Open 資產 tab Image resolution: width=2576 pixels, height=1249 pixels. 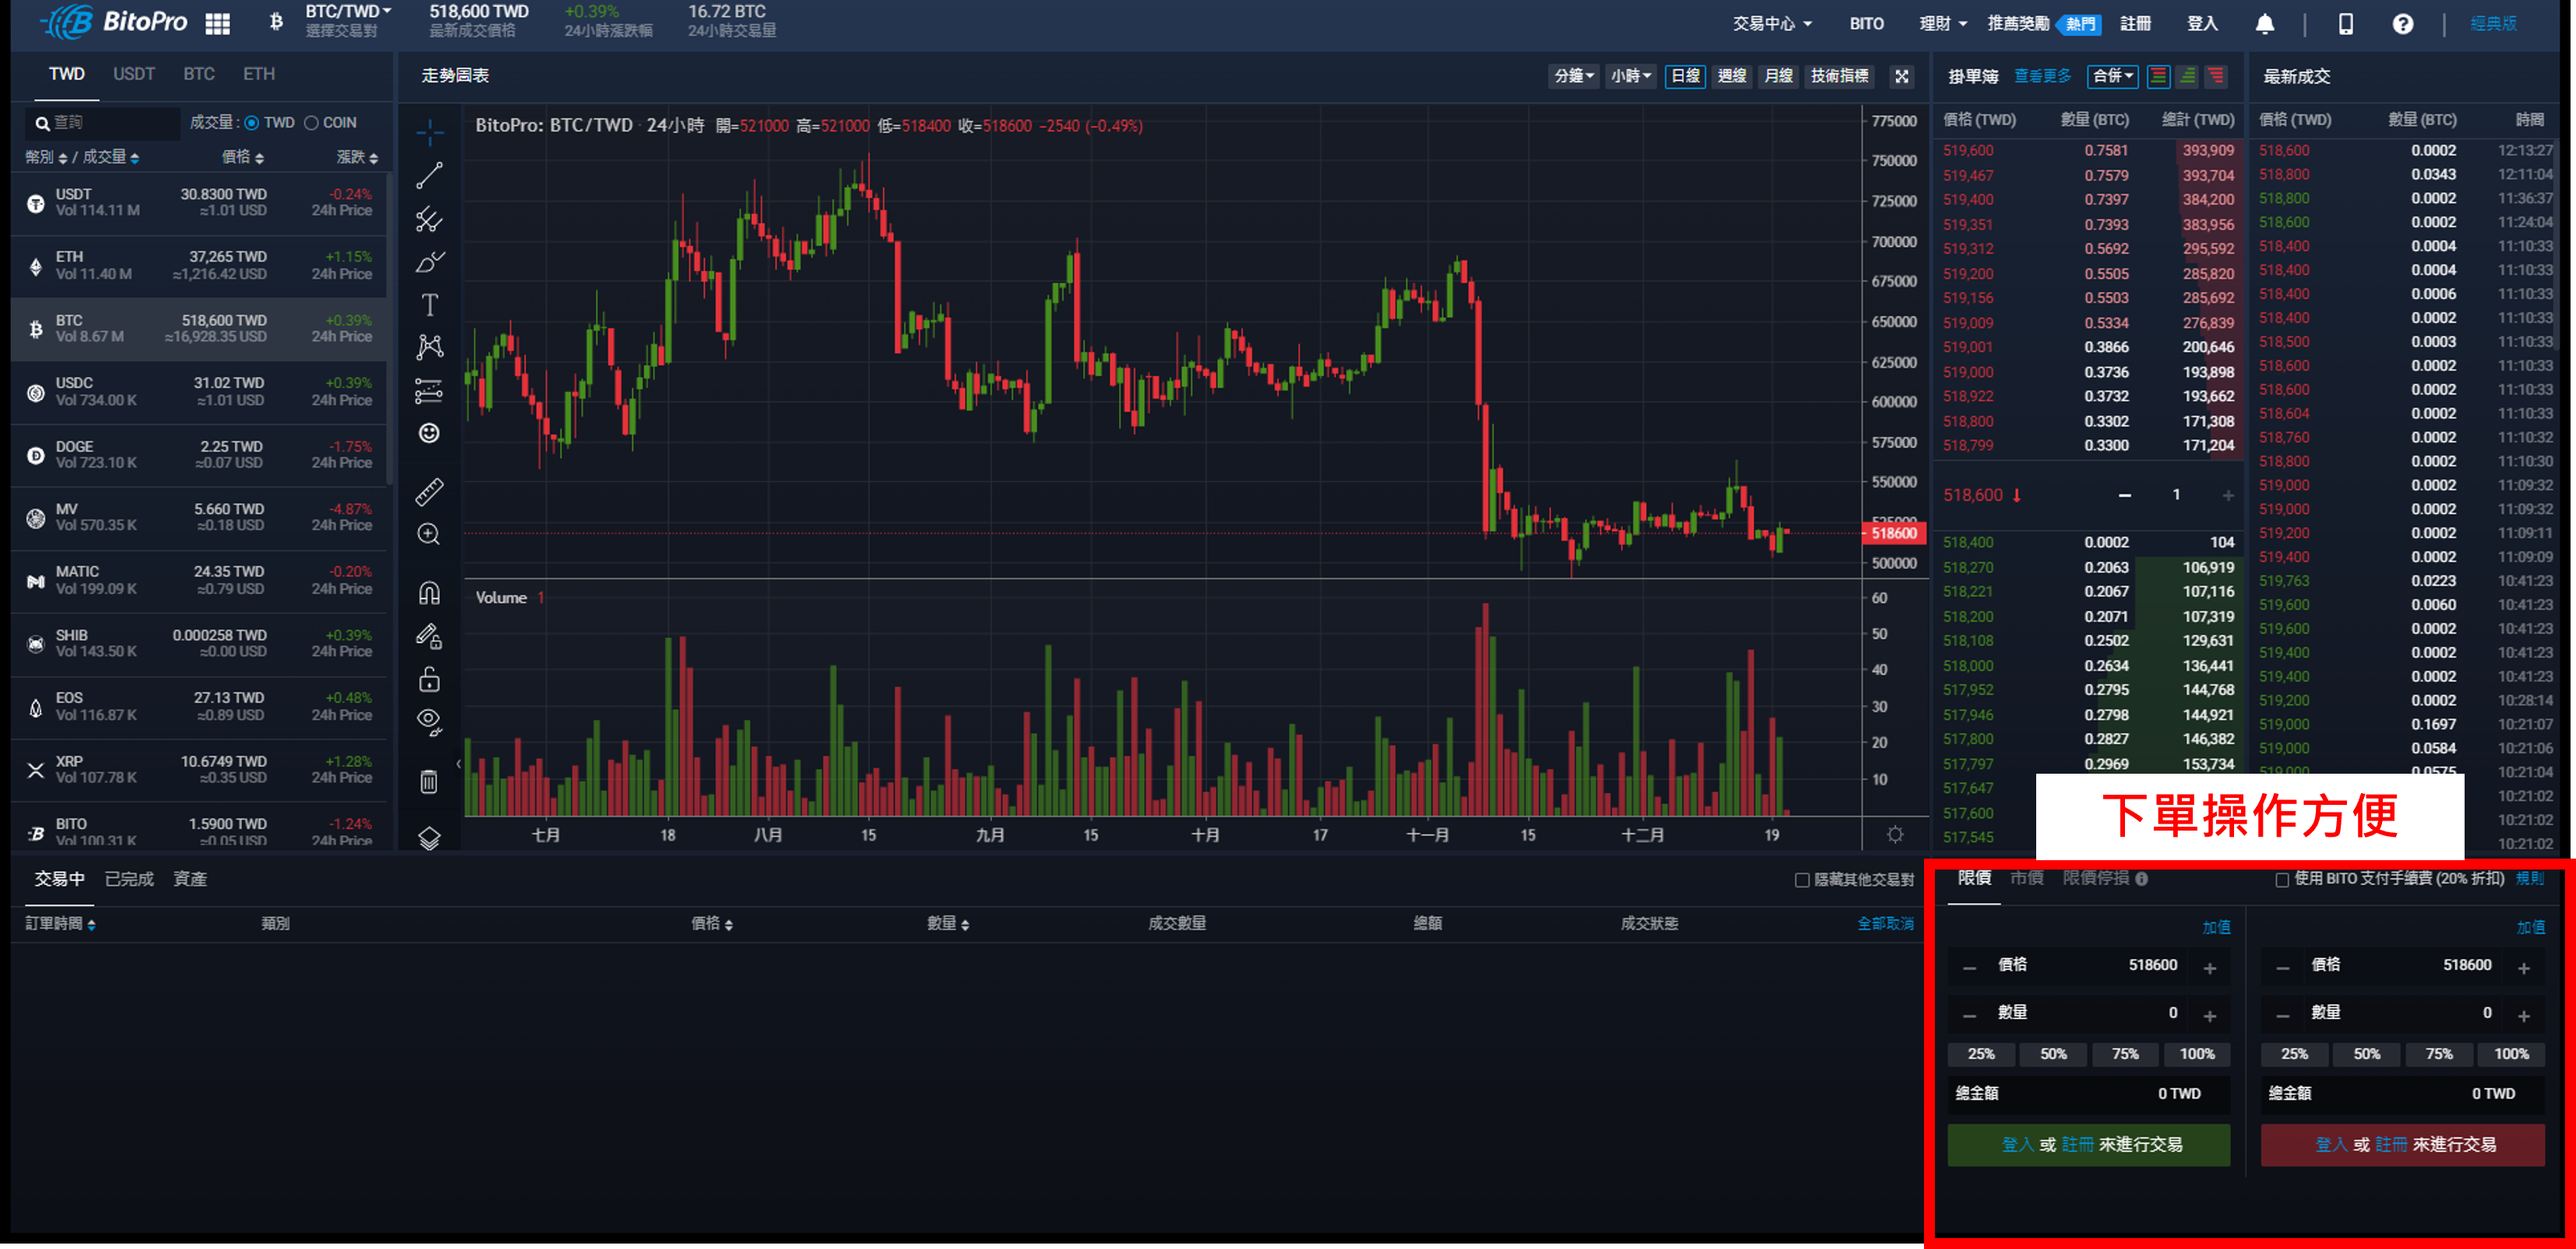tap(190, 879)
